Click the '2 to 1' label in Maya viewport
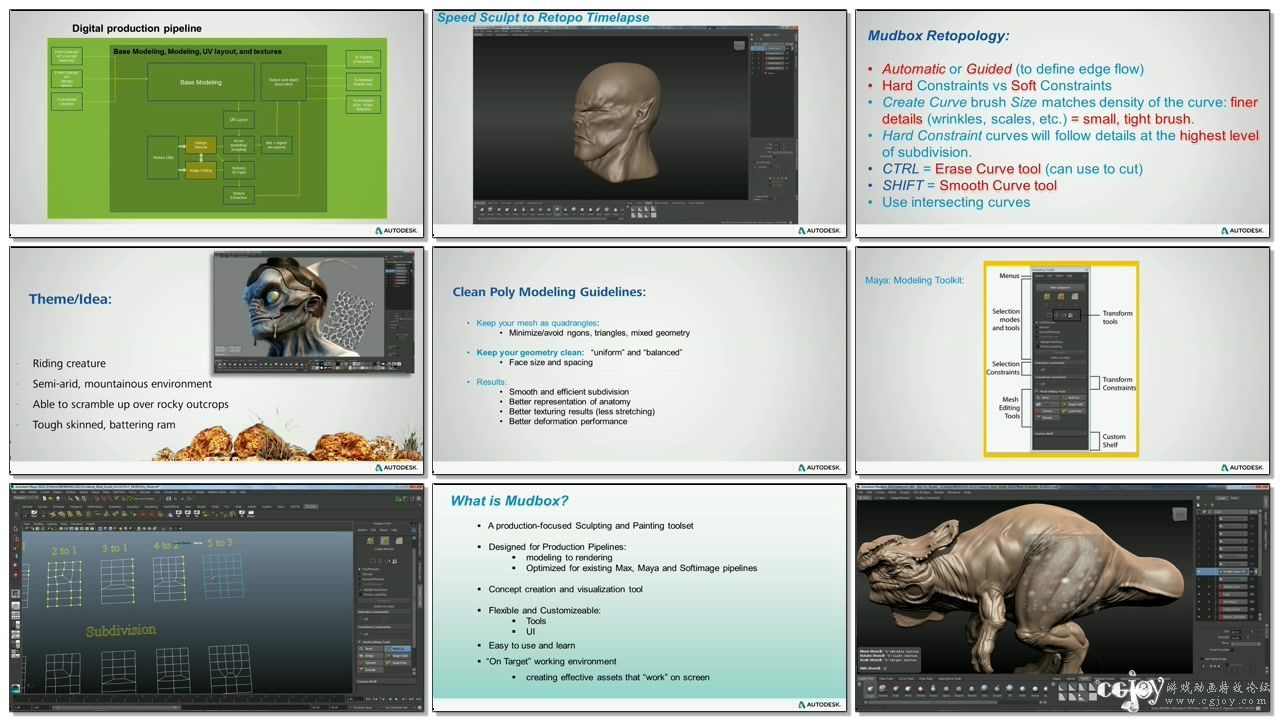This screenshot has height=722, width=1280. (64, 551)
